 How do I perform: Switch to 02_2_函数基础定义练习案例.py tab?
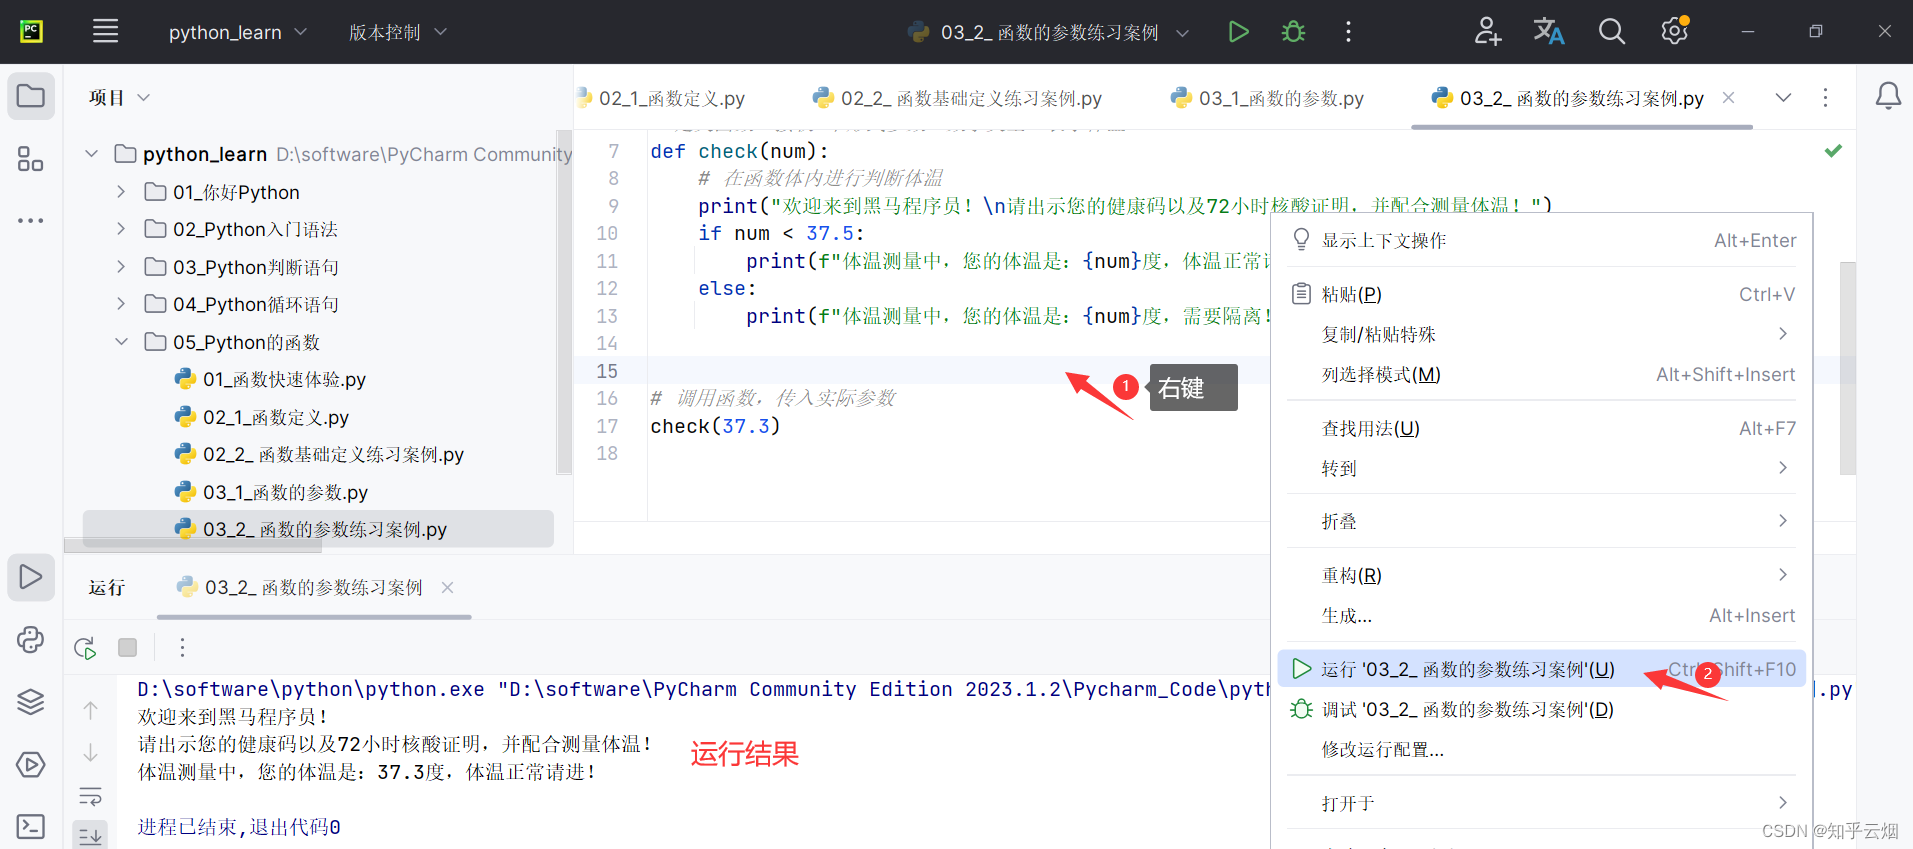click(x=957, y=98)
